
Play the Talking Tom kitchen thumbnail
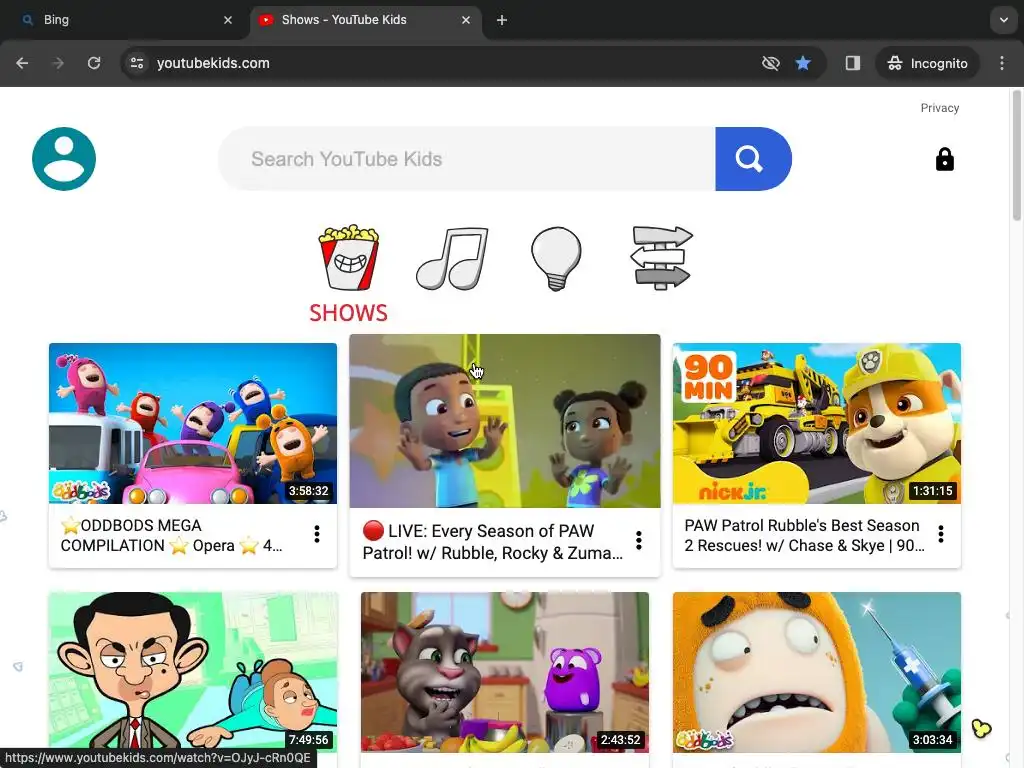[505, 672]
